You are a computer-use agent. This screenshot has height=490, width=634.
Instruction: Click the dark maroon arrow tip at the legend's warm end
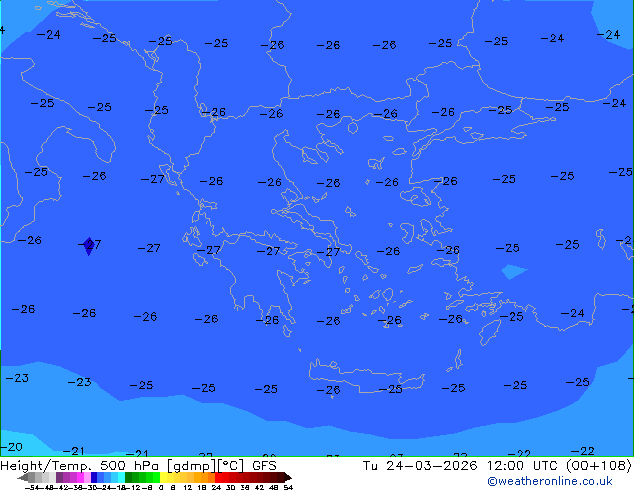(x=288, y=477)
